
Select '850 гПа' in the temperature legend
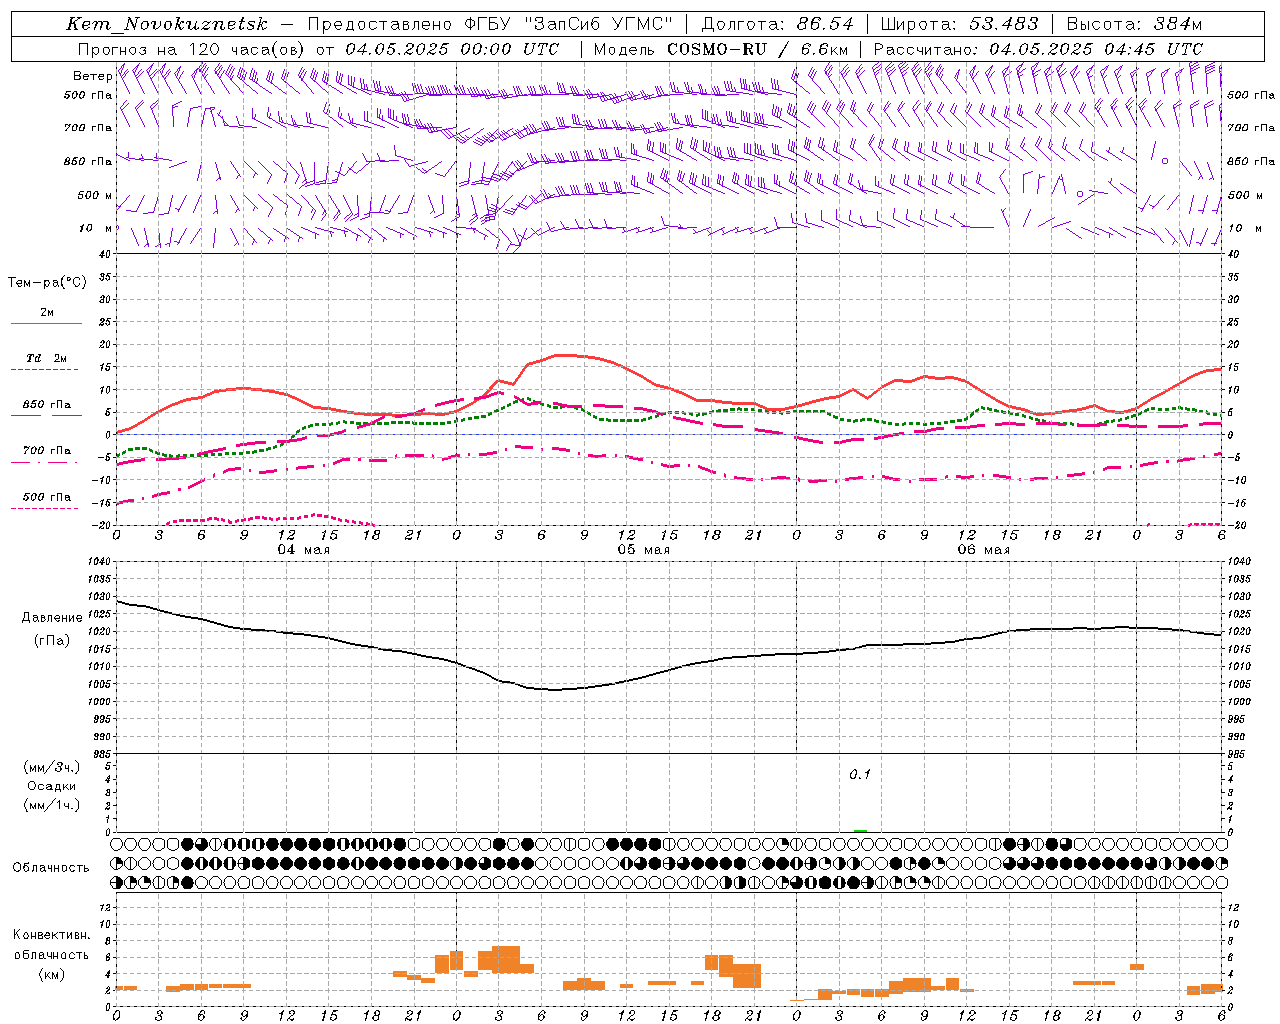click(47, 404)
